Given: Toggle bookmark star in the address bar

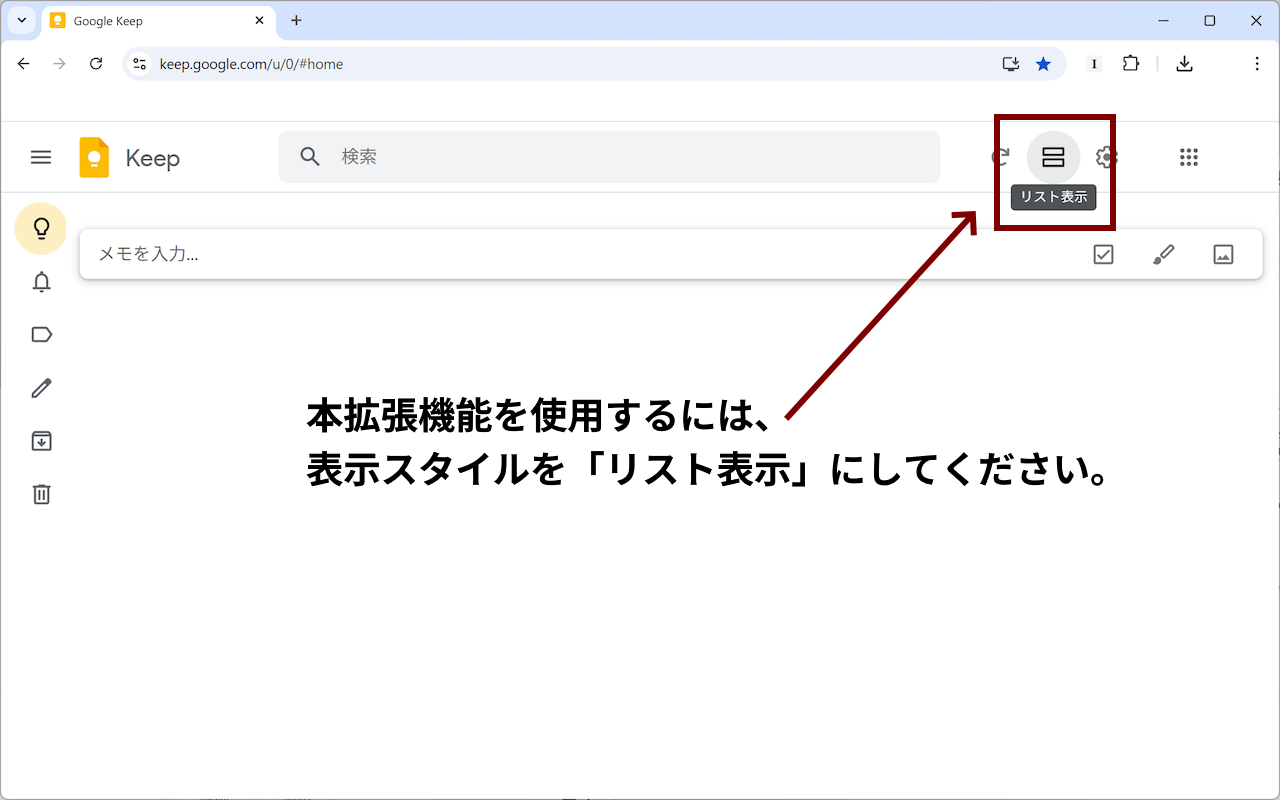Looking at the screenshot, I should [1043, 64].
